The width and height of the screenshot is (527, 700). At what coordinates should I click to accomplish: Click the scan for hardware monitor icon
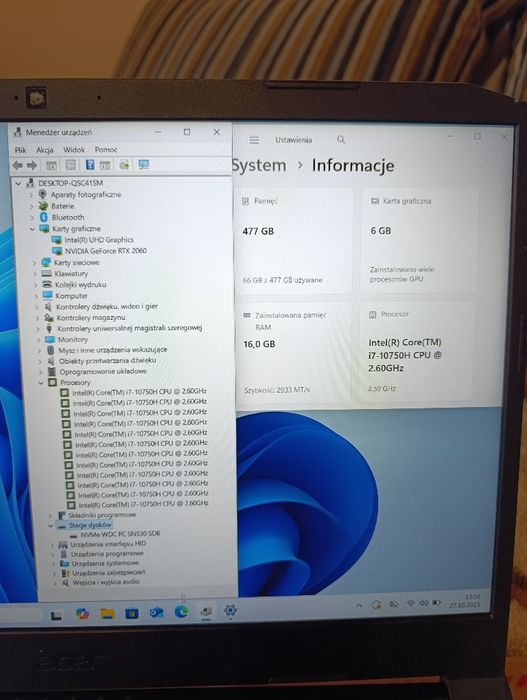click(143, 165)
